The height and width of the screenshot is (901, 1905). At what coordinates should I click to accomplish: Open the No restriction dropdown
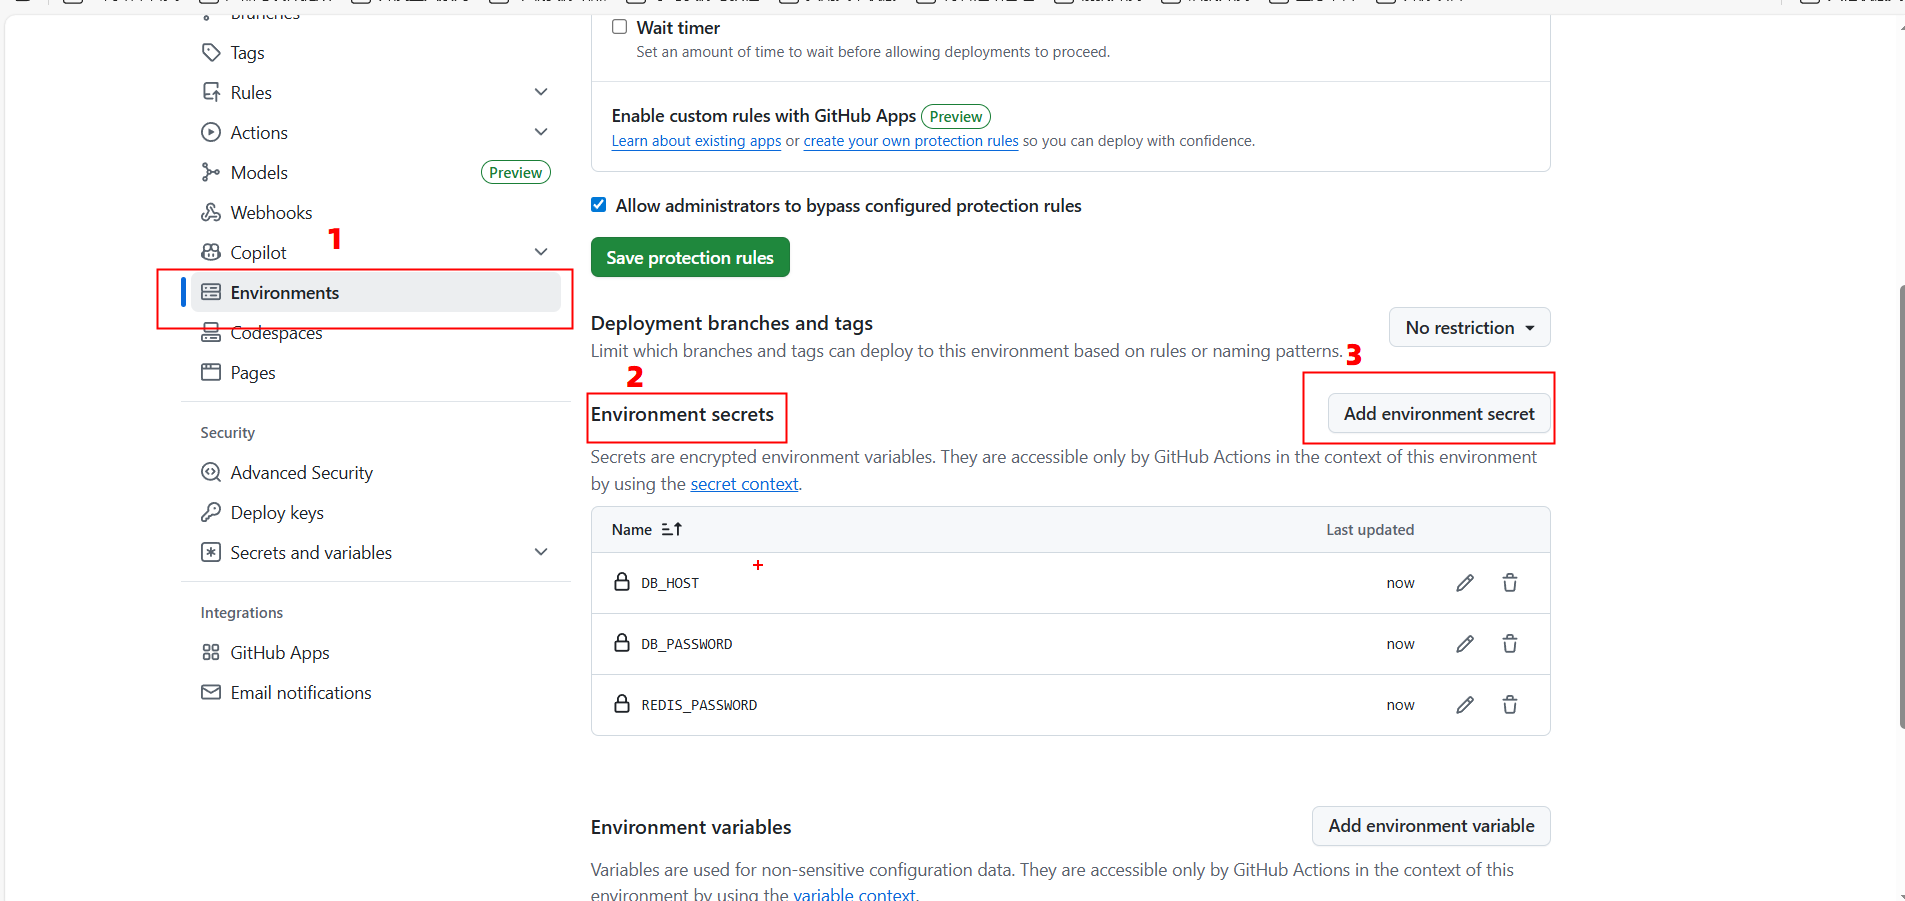click(1468, 328)
